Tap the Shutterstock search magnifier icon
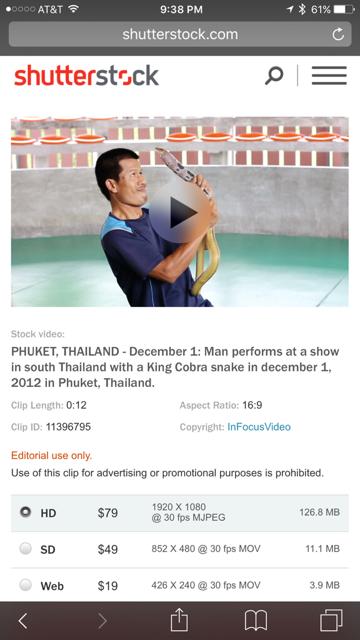Viewport: 360px width, 640px height. 274,76
